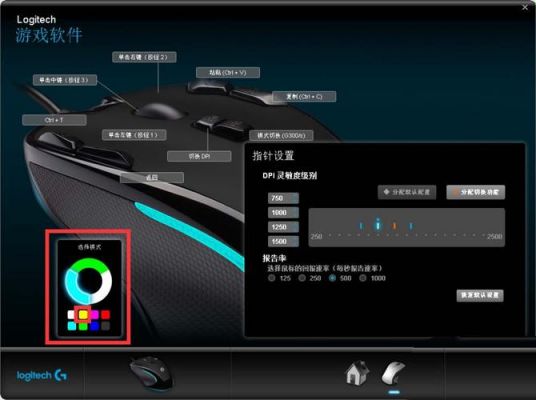Select the 单击左键 (按钮 1) button label

pyautogui.click(x=134, y=135)
